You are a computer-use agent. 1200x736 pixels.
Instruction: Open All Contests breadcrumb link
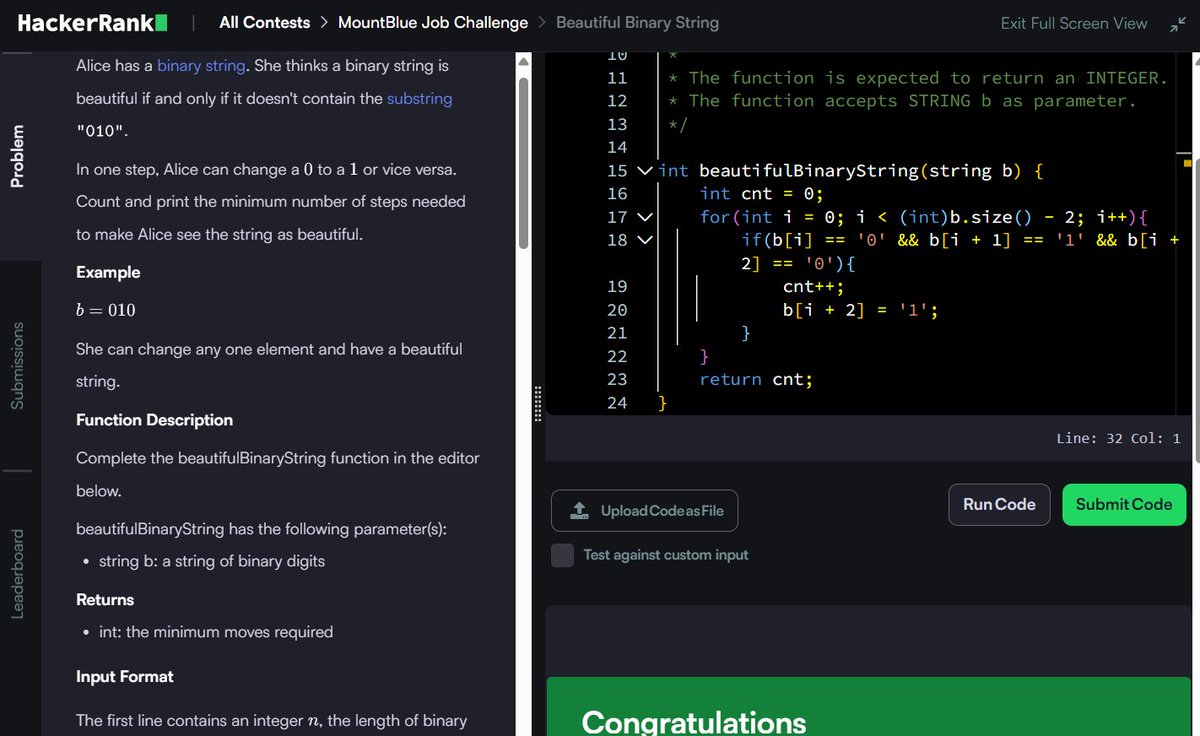(264, 22)
